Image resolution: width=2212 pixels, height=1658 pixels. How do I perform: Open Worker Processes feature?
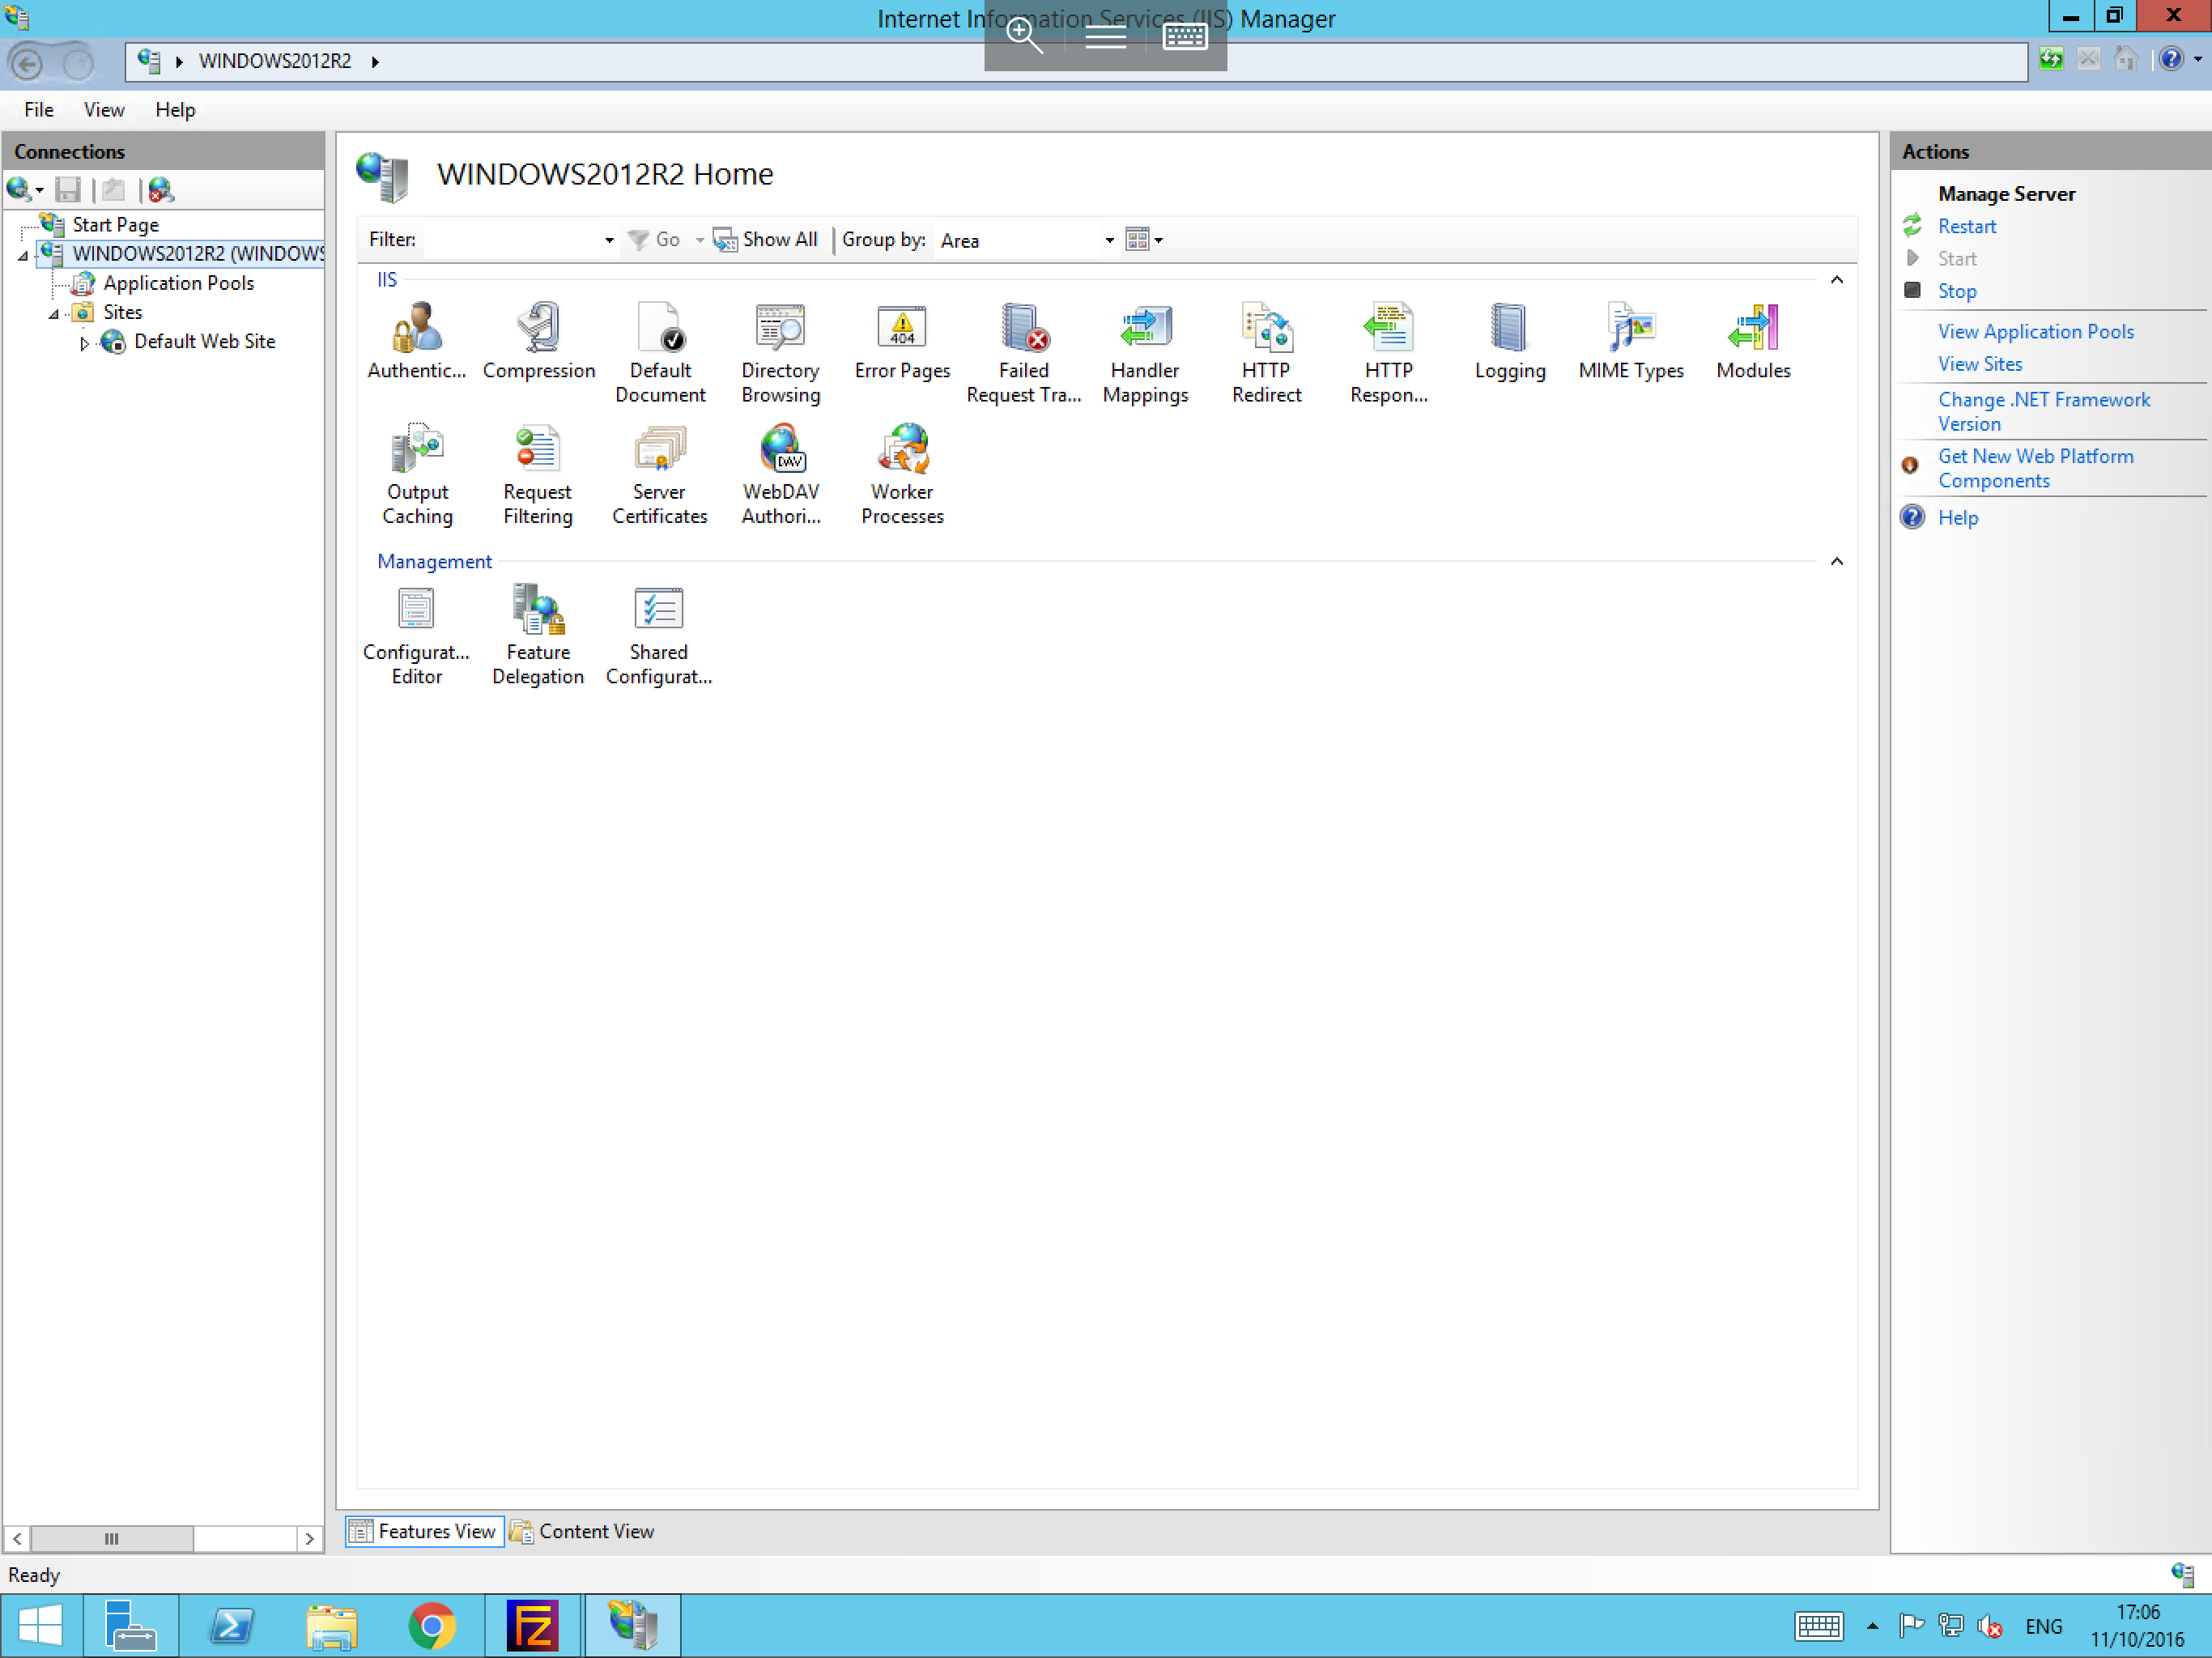point(902,475)
